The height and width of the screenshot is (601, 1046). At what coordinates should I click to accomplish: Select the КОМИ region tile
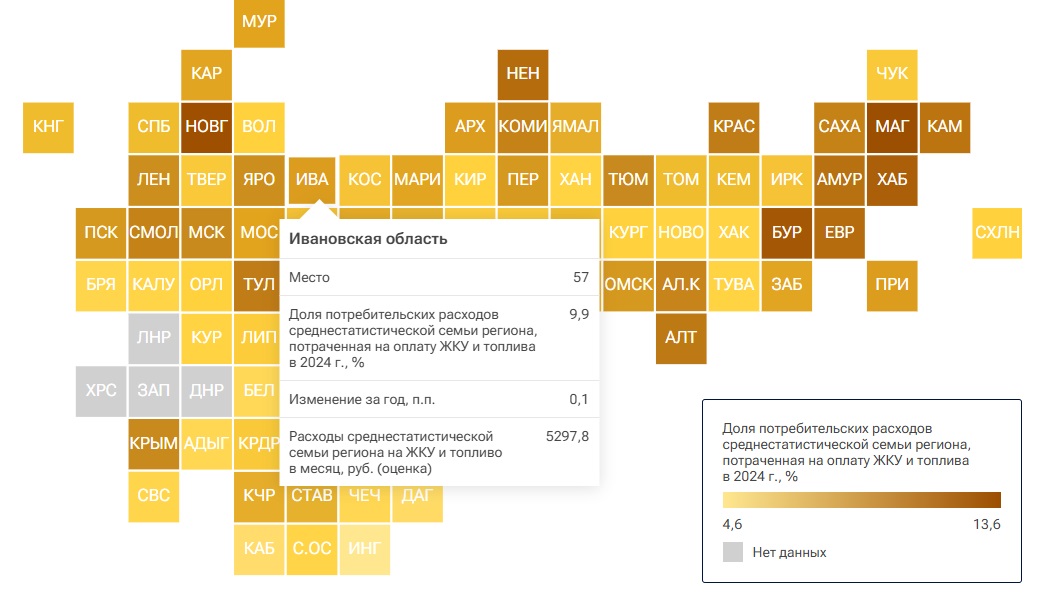(523, 127)
